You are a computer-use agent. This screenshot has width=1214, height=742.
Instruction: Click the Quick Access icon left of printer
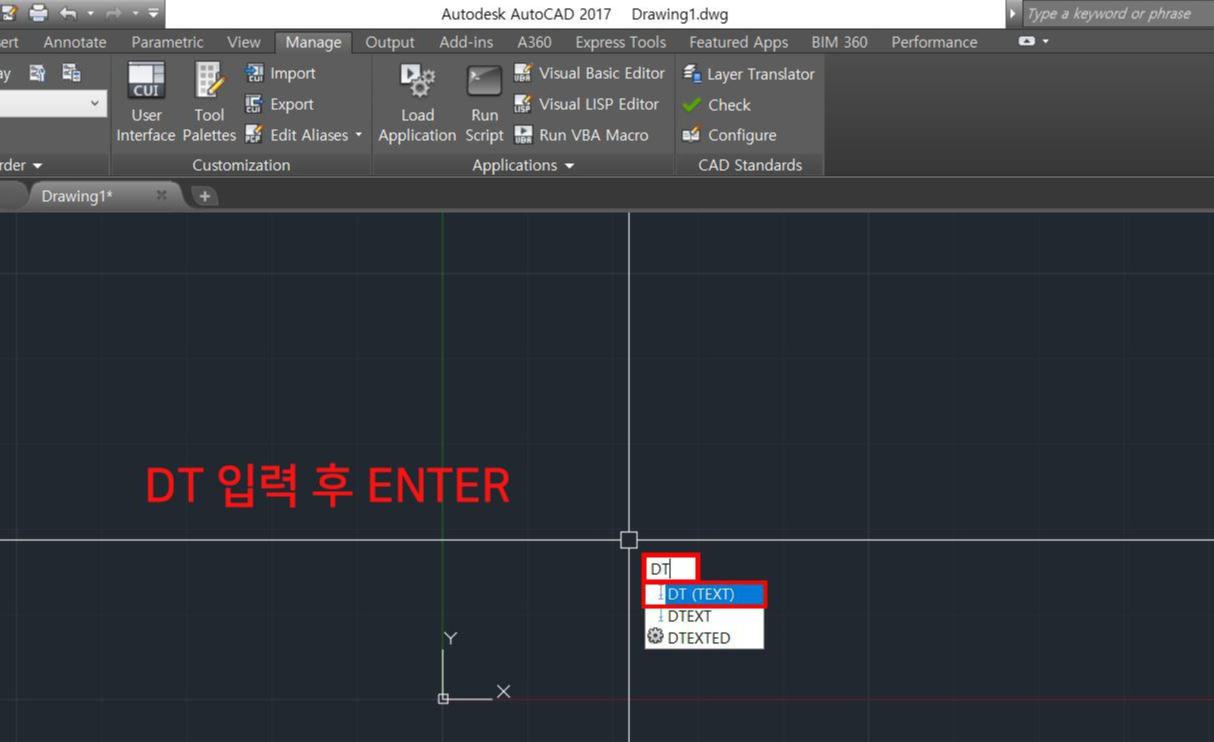point(10,13)
